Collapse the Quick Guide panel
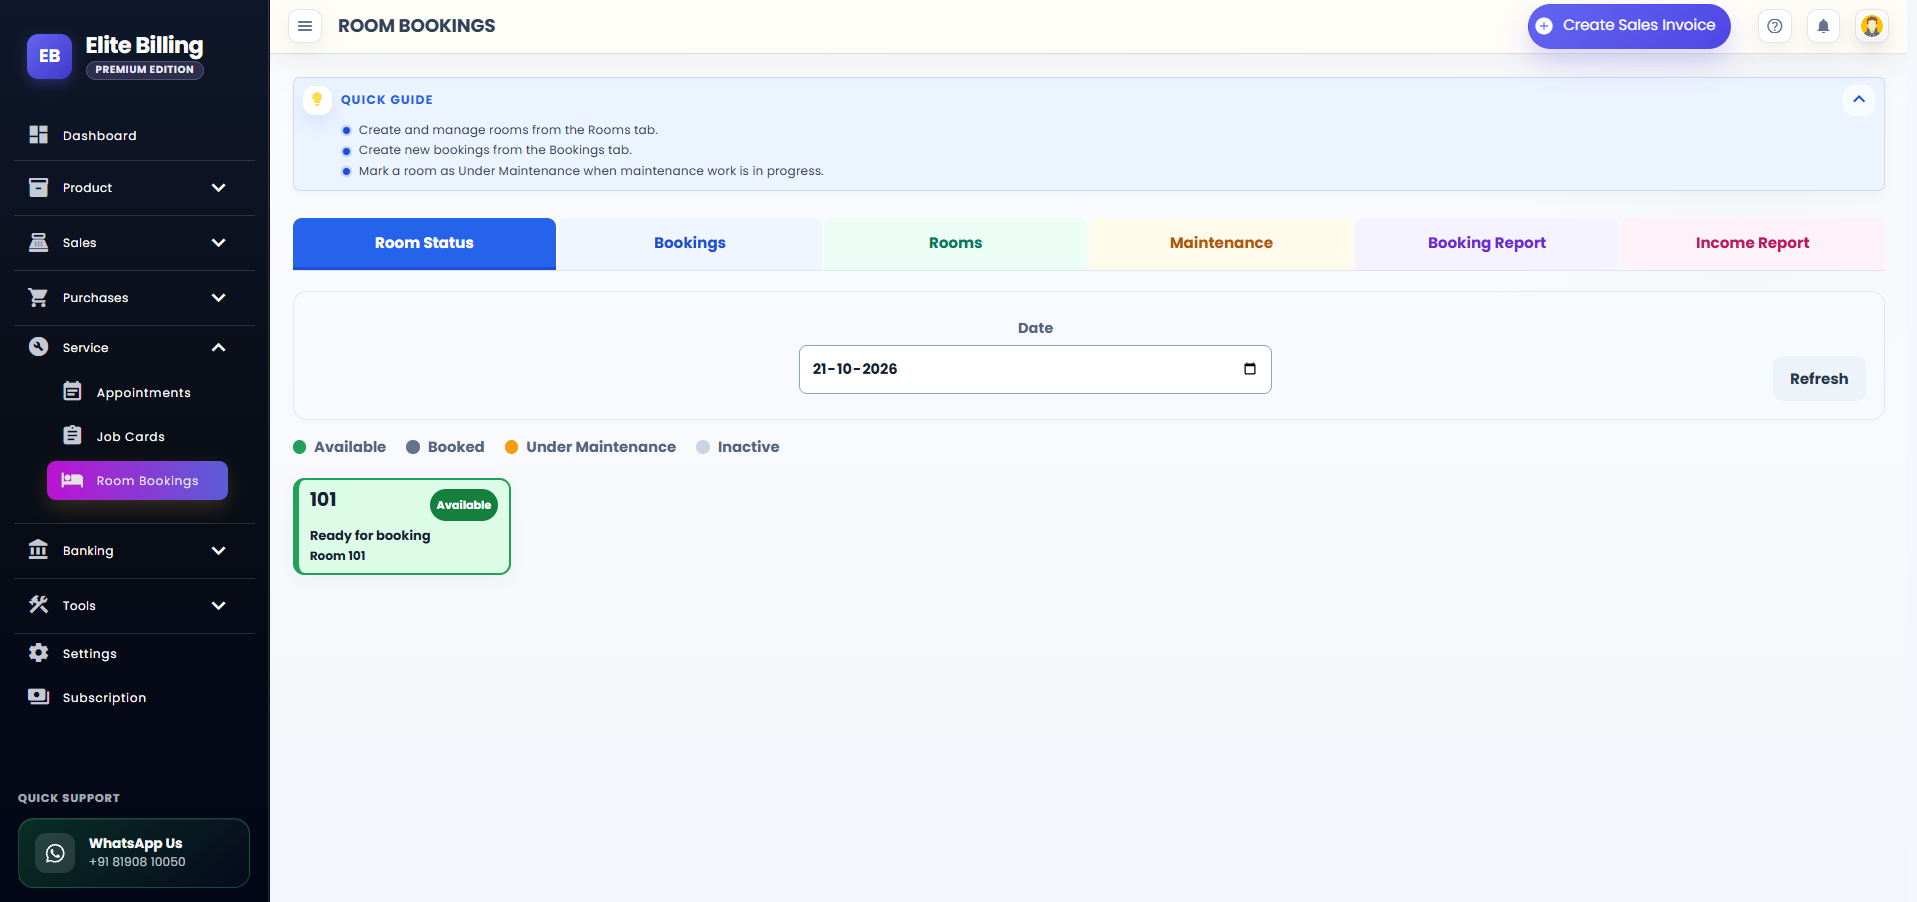This screenshot has width=1917, height=902. click(x=1858, y=99)
